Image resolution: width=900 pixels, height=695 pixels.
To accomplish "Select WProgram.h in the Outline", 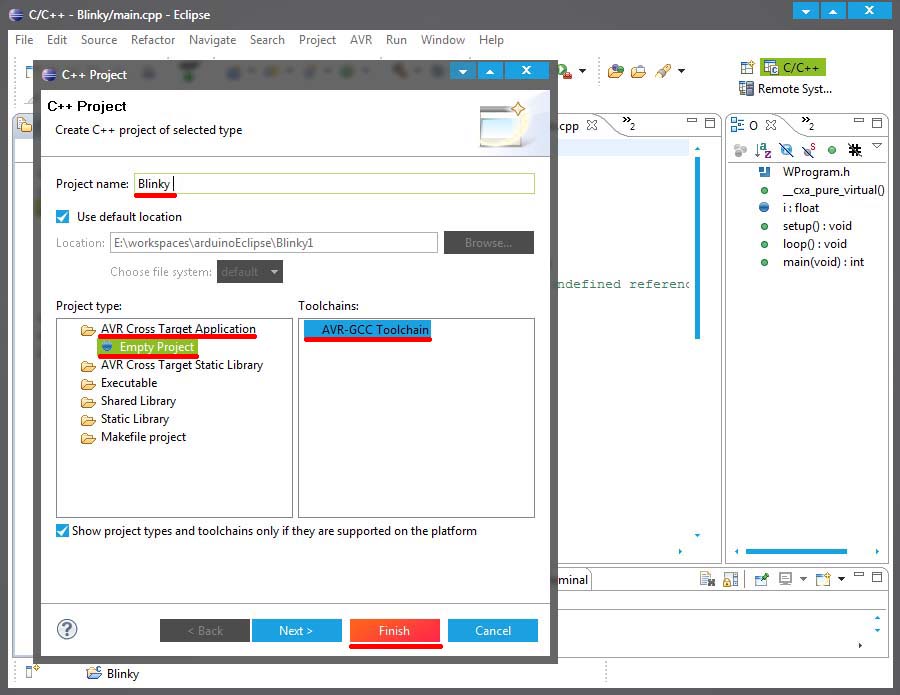I will coord(816,172).
